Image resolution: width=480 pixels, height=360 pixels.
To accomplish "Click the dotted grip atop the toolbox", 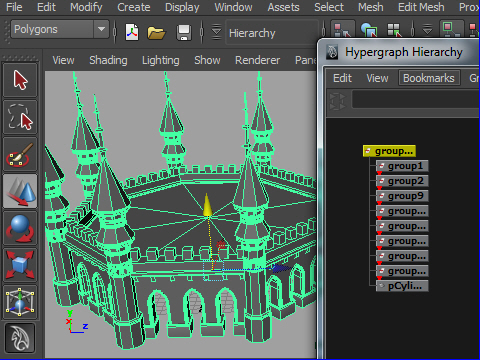I will [20, 58].
